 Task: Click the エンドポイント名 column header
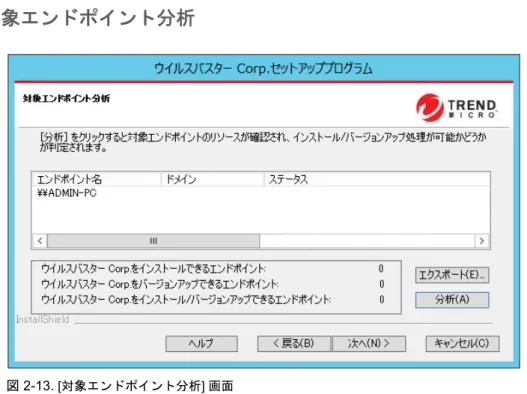(97, 180)
